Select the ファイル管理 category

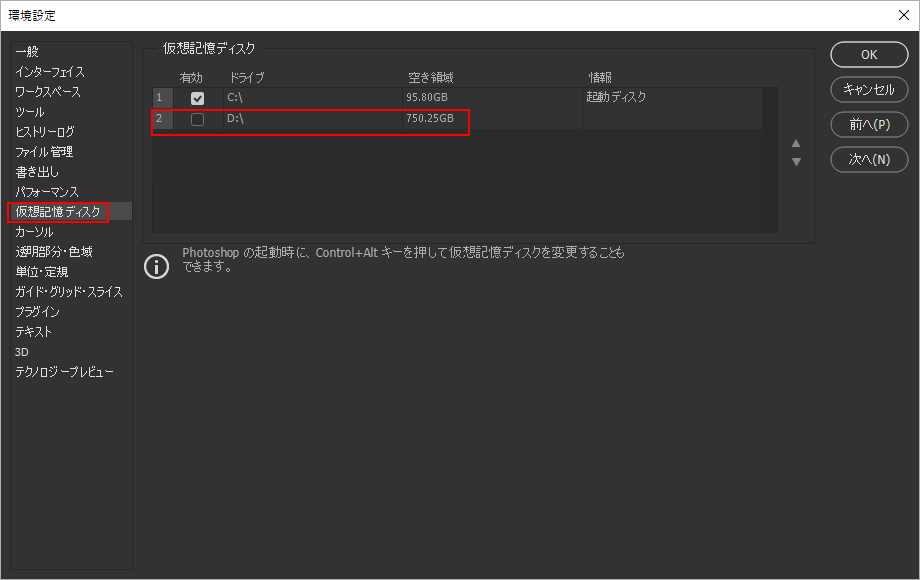click(44, 152)
